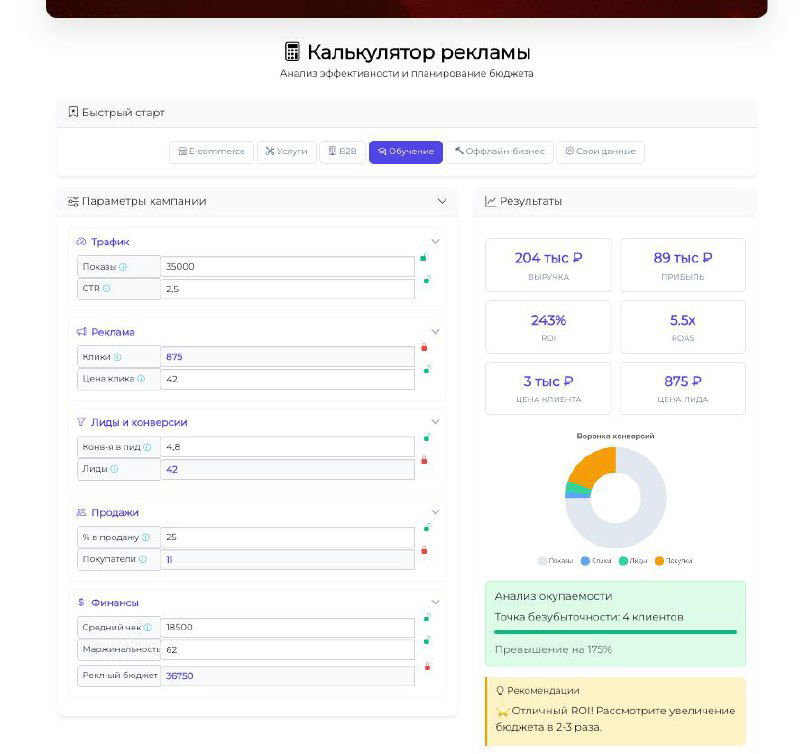The image size is (800, 754).
Task: Click the info icon next to Средний чек
Action: click(x=147, y=626)
